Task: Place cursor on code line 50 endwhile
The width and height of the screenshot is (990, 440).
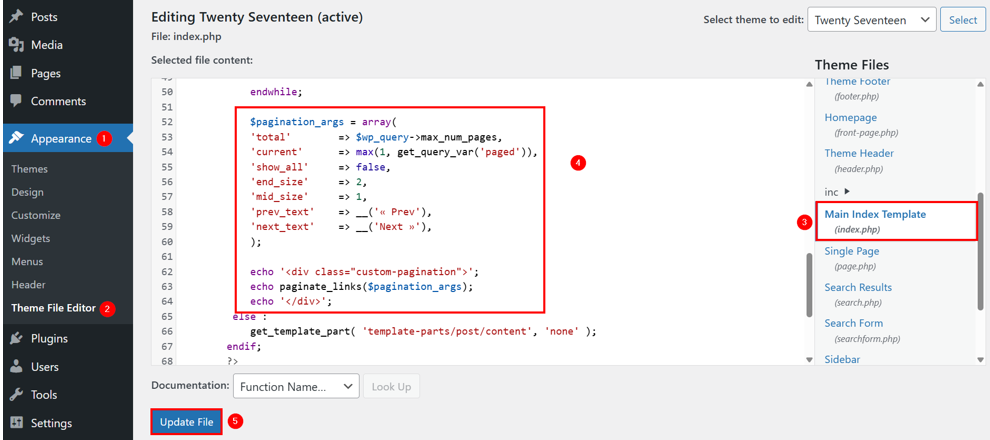Action: 277,92
